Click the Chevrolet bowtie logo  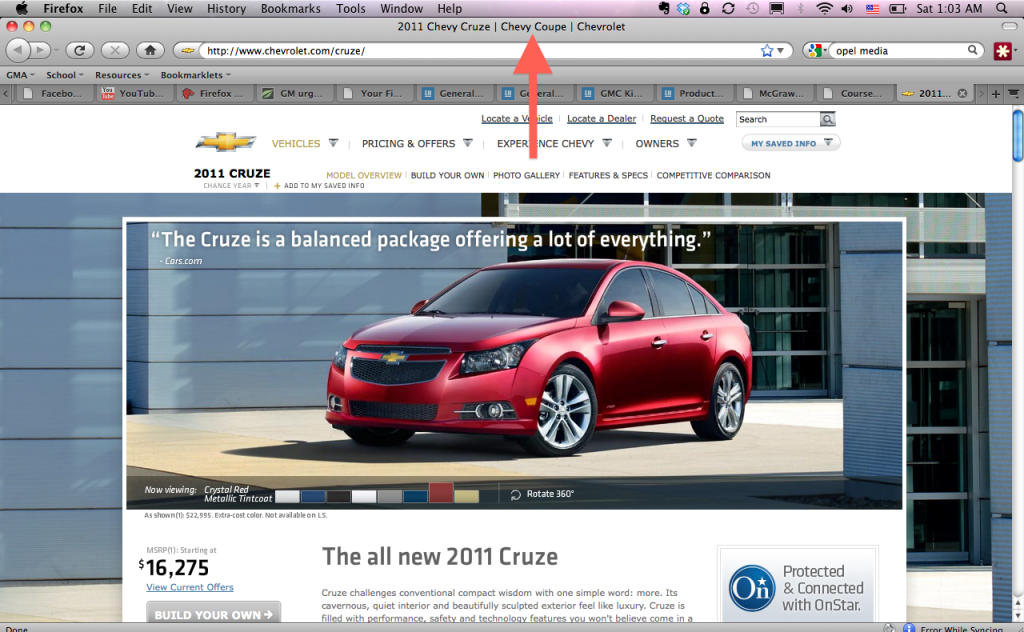click(226, 142)
